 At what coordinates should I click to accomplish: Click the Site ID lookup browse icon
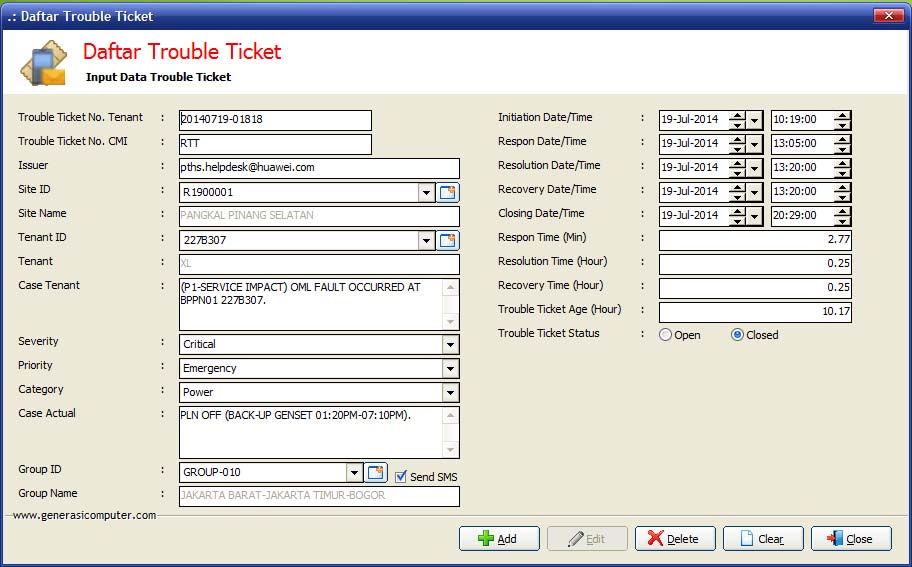(x=448, y=192)
